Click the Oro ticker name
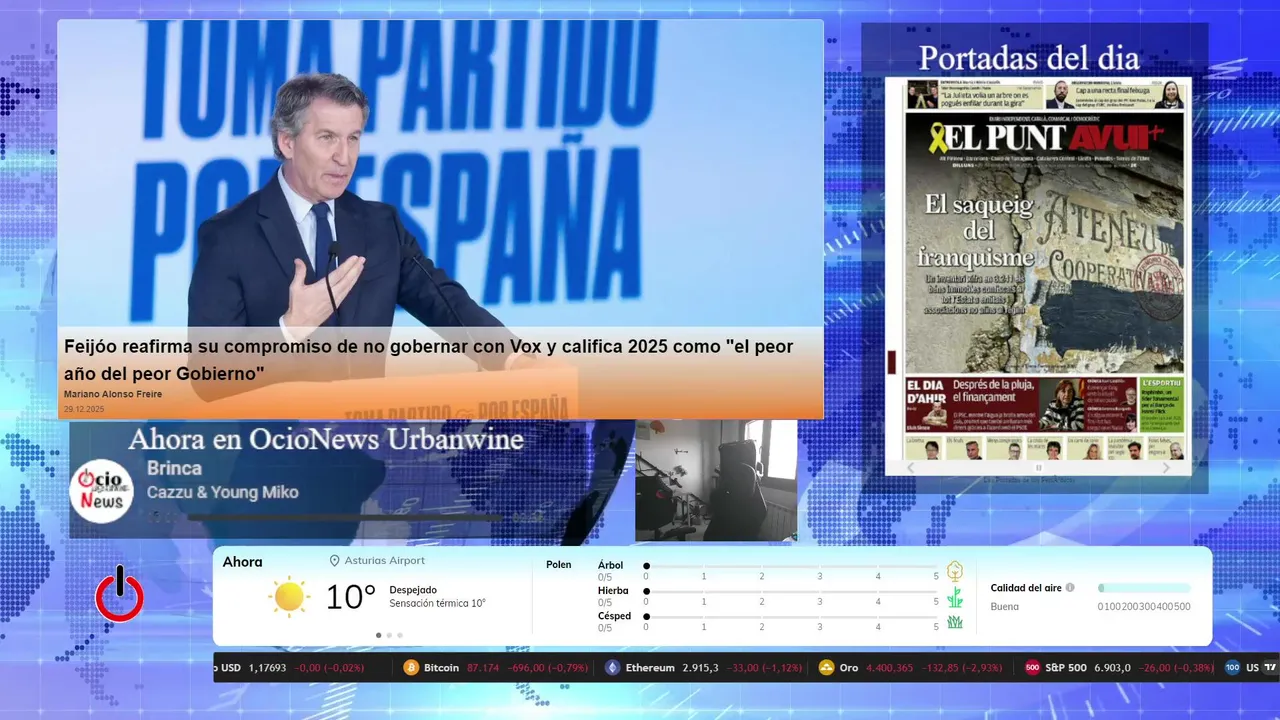1280x720 pixels. pos(849,668)
